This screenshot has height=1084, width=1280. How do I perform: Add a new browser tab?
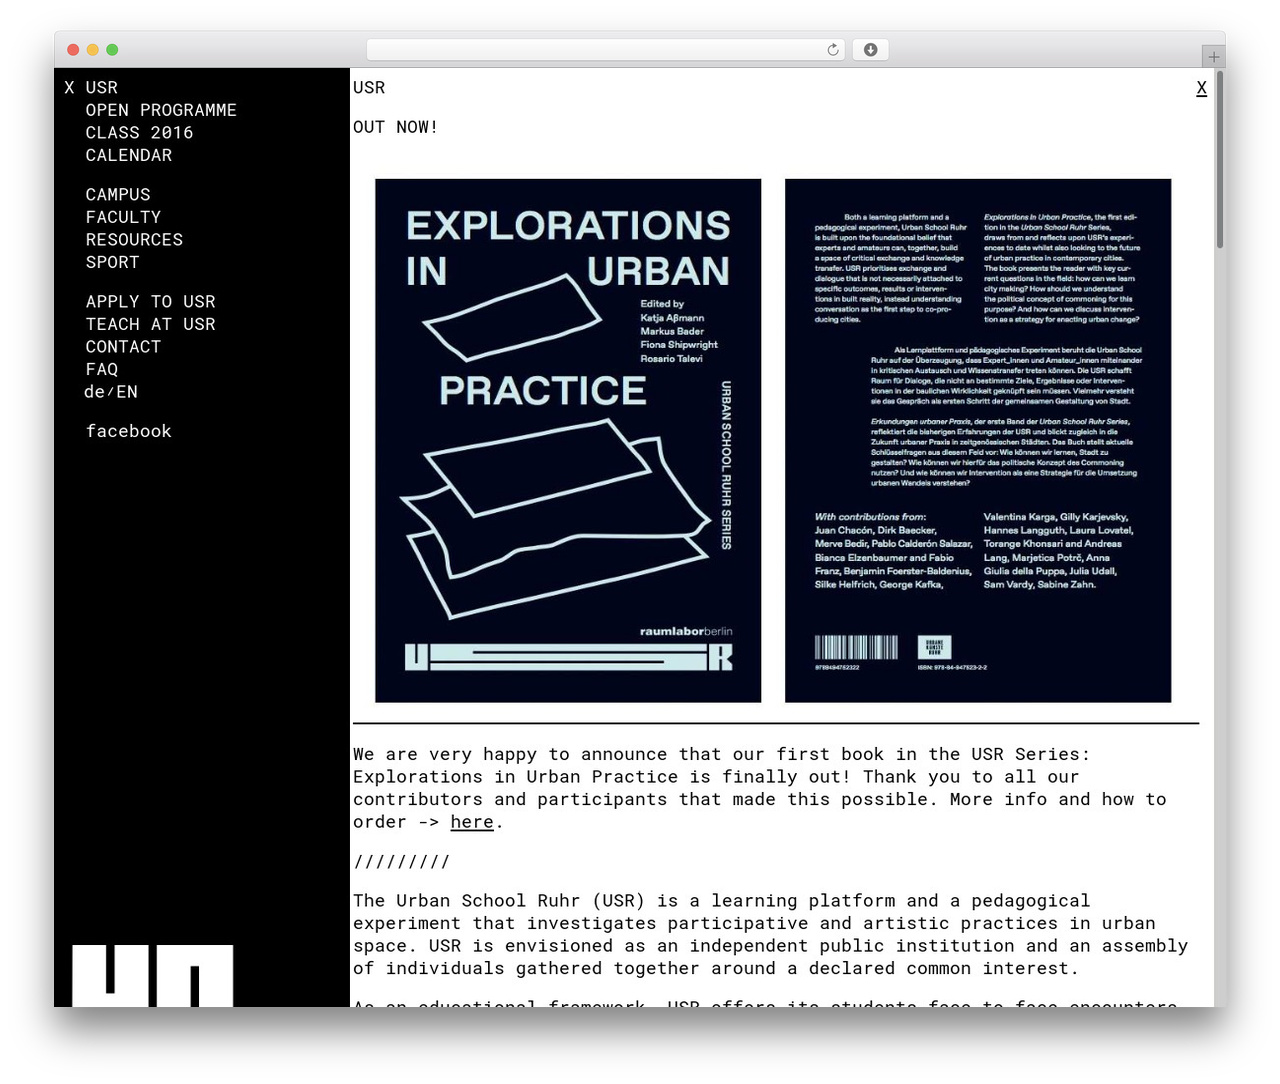click(x=1213, y=57)
